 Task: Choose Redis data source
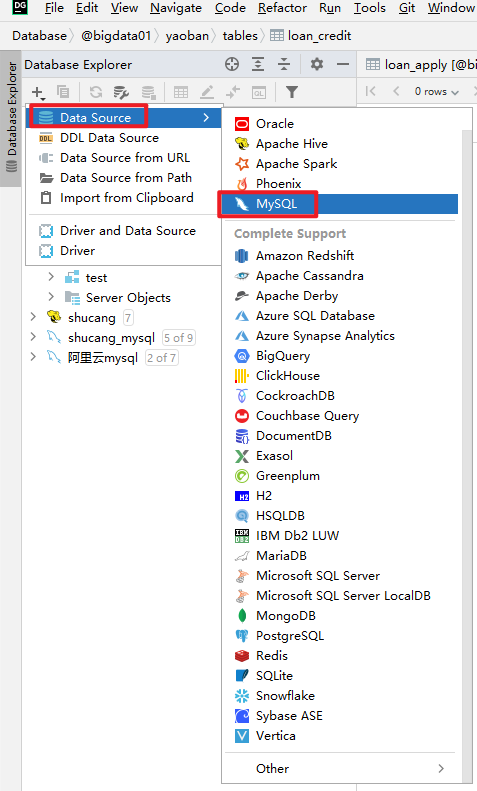pyautogui.click(x=341, y=656)
